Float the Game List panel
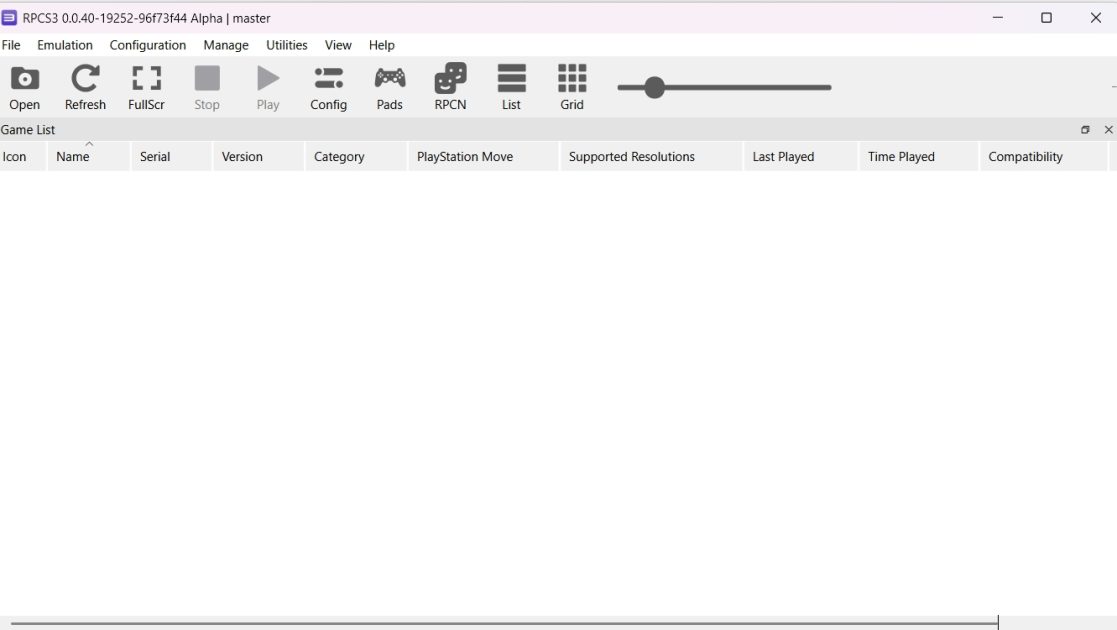Image resolution: width=1117 pixels, height=630 pixels. coord(1085,130)
